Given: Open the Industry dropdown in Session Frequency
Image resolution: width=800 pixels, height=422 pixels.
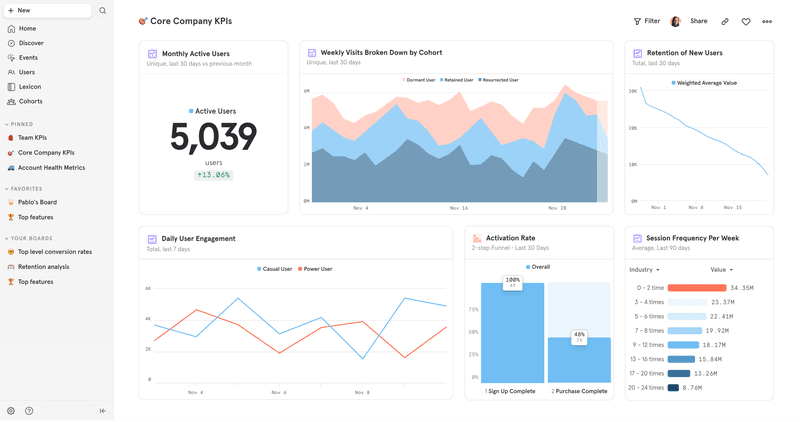Looking at the screenshot, I should (x=644, y=270).
